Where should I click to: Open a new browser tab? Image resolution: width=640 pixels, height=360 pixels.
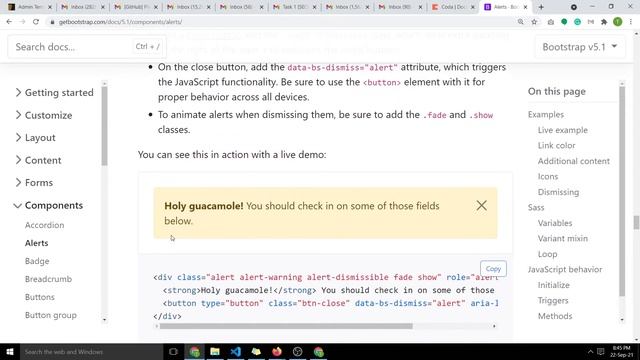[x=541, y=7]
